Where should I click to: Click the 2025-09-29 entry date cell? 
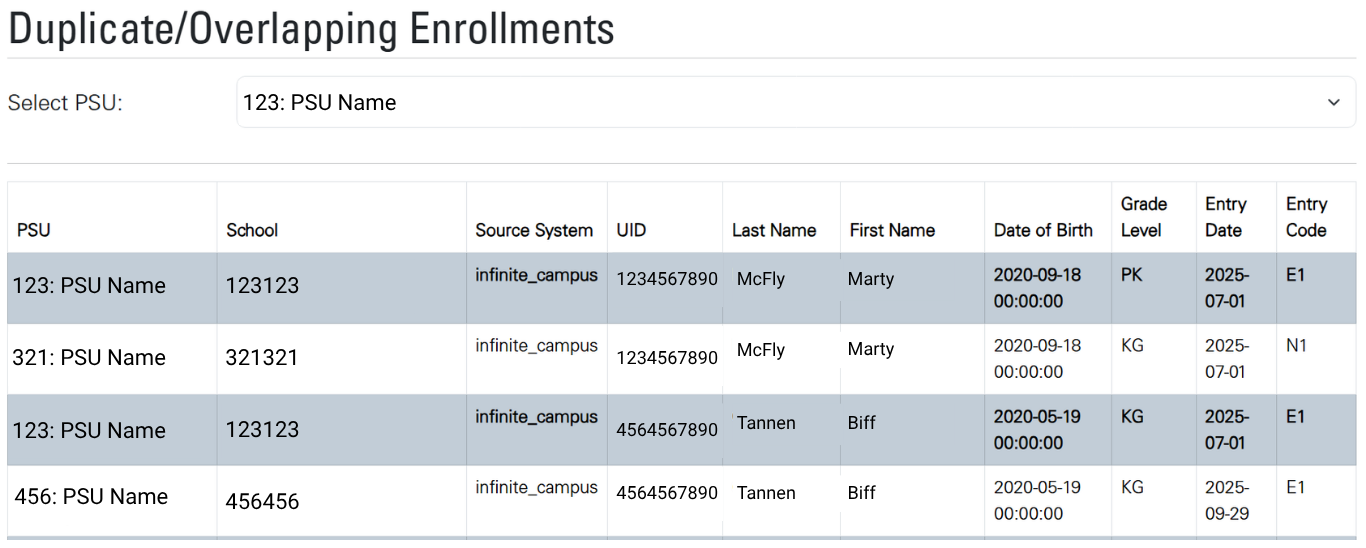click(x=1227, y=500)
